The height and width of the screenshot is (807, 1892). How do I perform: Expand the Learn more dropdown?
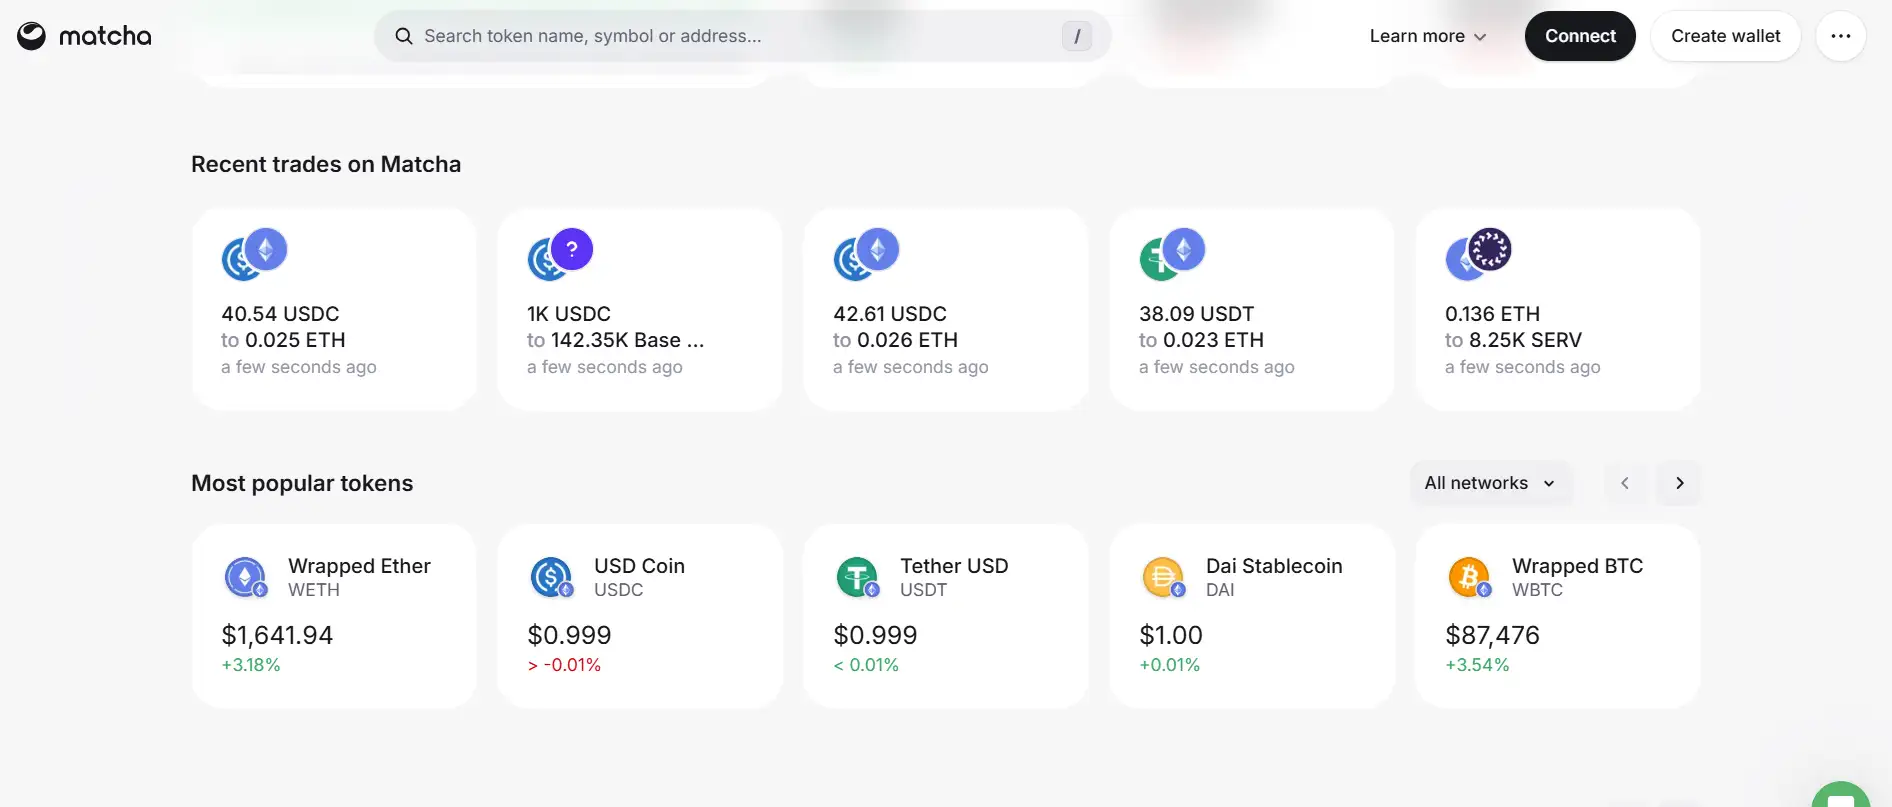coord(1427,36)
